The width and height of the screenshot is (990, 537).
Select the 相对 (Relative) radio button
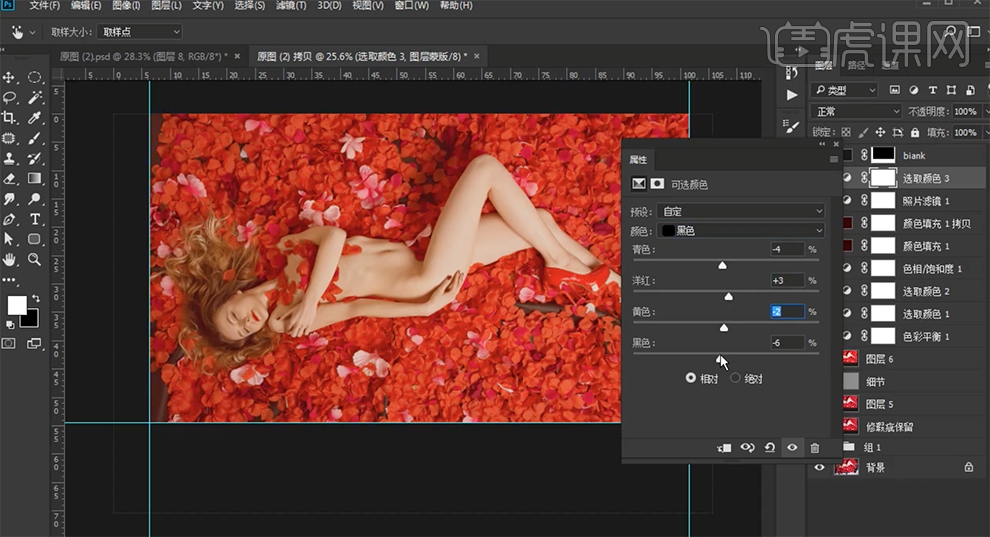pyautogui.click(x=691, y=378)
